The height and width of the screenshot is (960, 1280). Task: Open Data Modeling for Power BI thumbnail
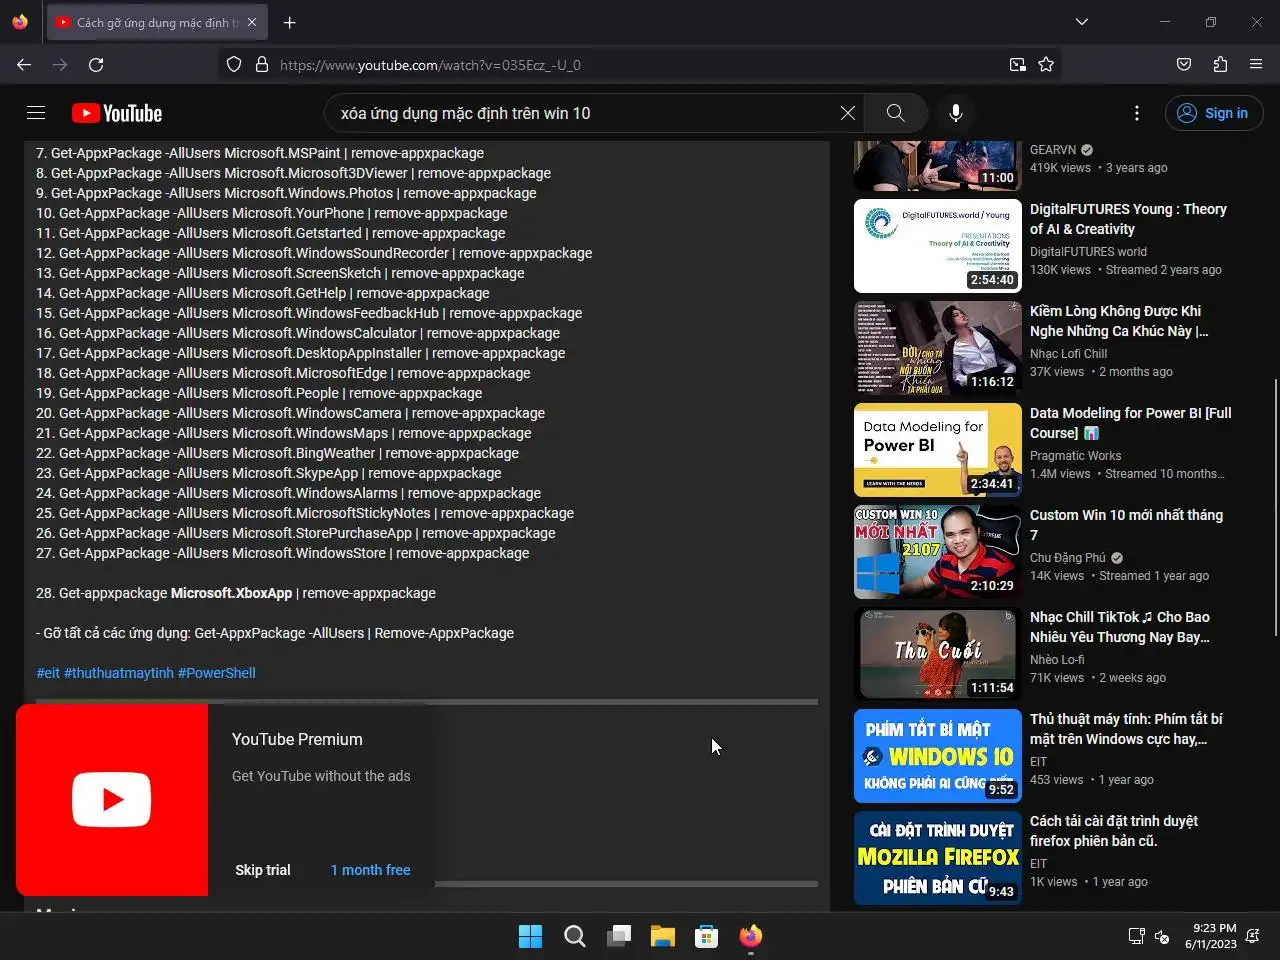point(938,450)
